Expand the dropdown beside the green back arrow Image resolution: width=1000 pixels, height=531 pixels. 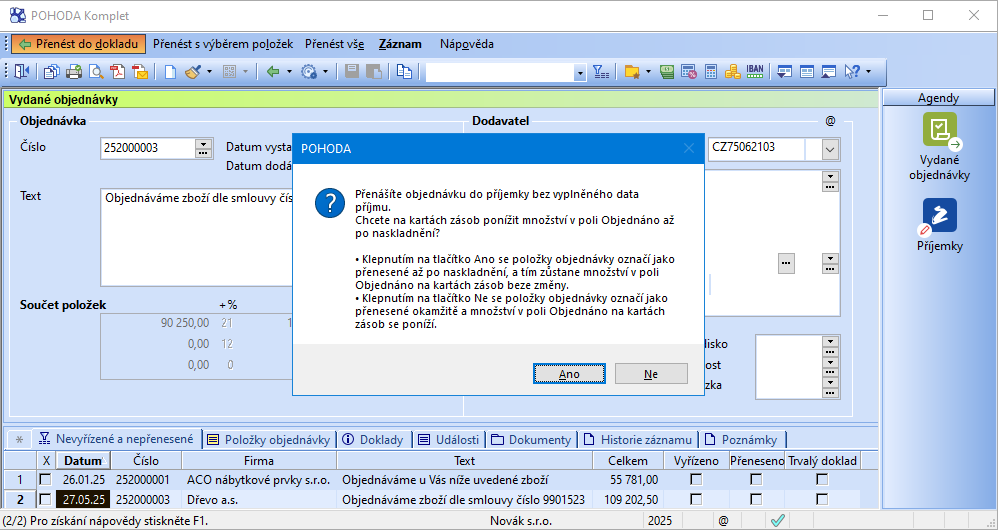[289, 71]
